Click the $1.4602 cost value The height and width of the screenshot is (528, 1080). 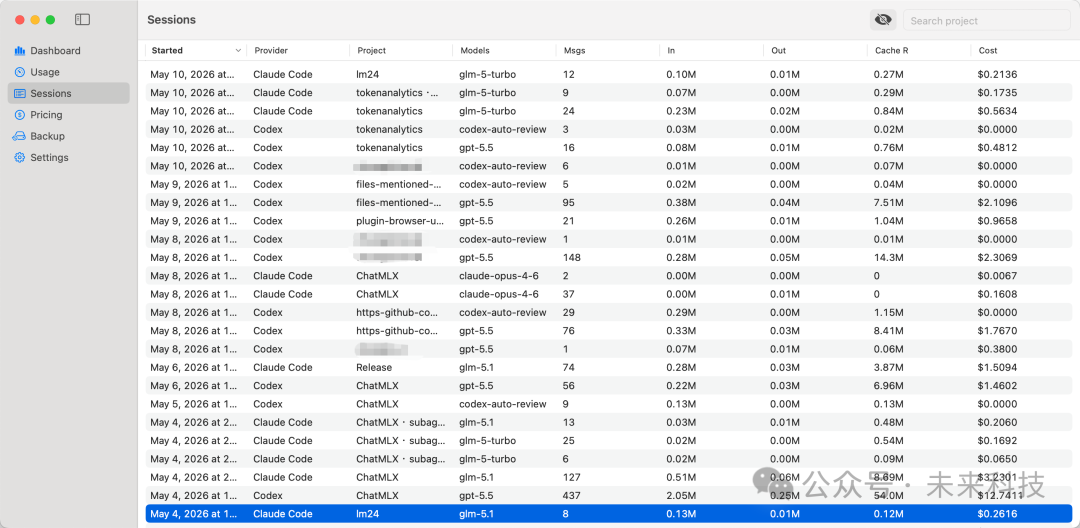997,386
